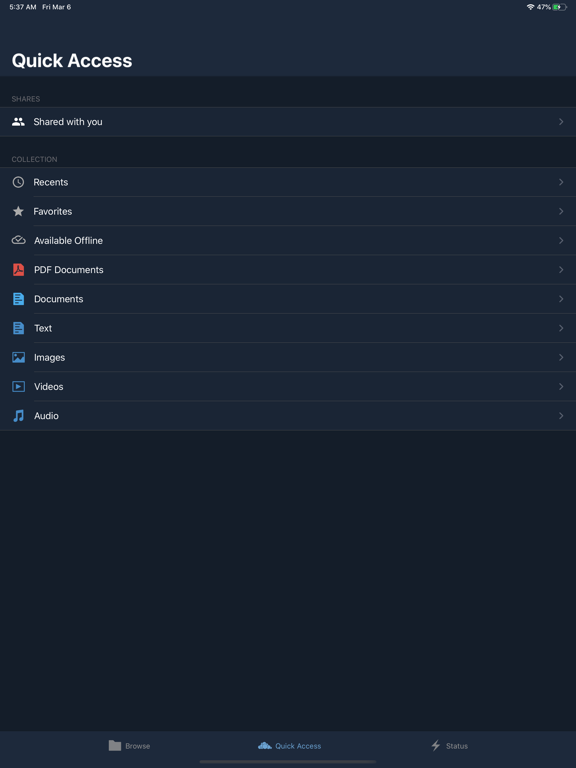The height and width of the screenshot is (768, 576).
Task: Open Recents via its chevron
Action: point(561,182)
